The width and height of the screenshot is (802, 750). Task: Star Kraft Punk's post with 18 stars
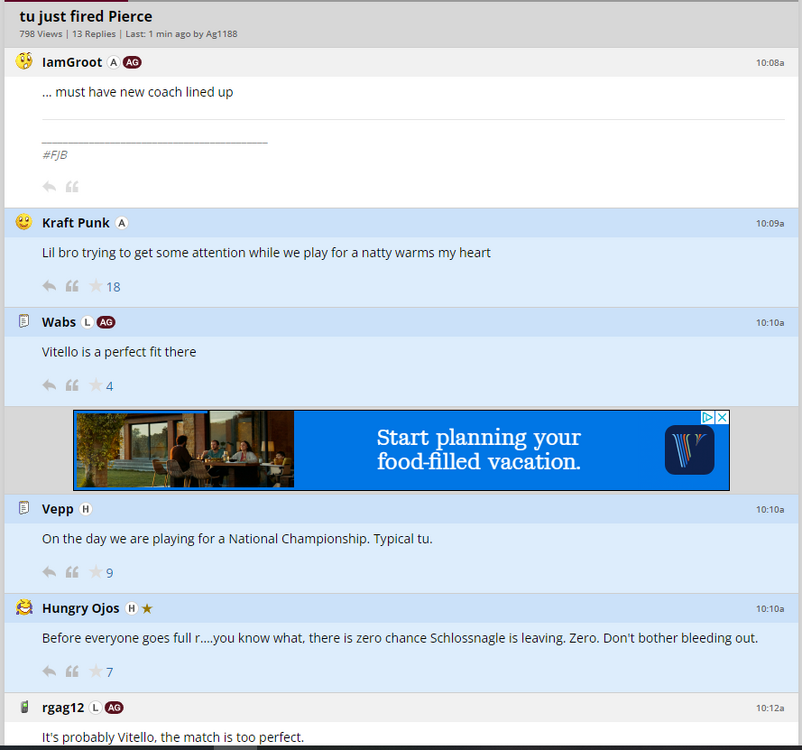95,287
